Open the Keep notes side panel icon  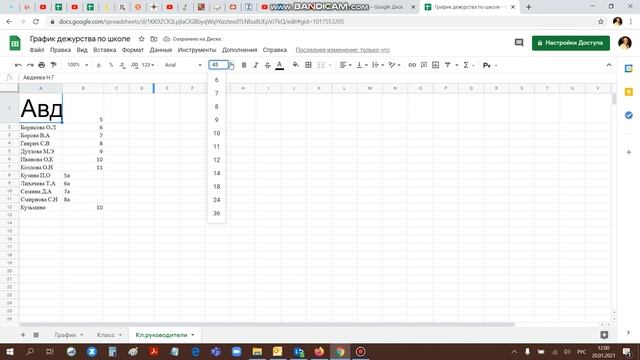click(x=629, y=92)
